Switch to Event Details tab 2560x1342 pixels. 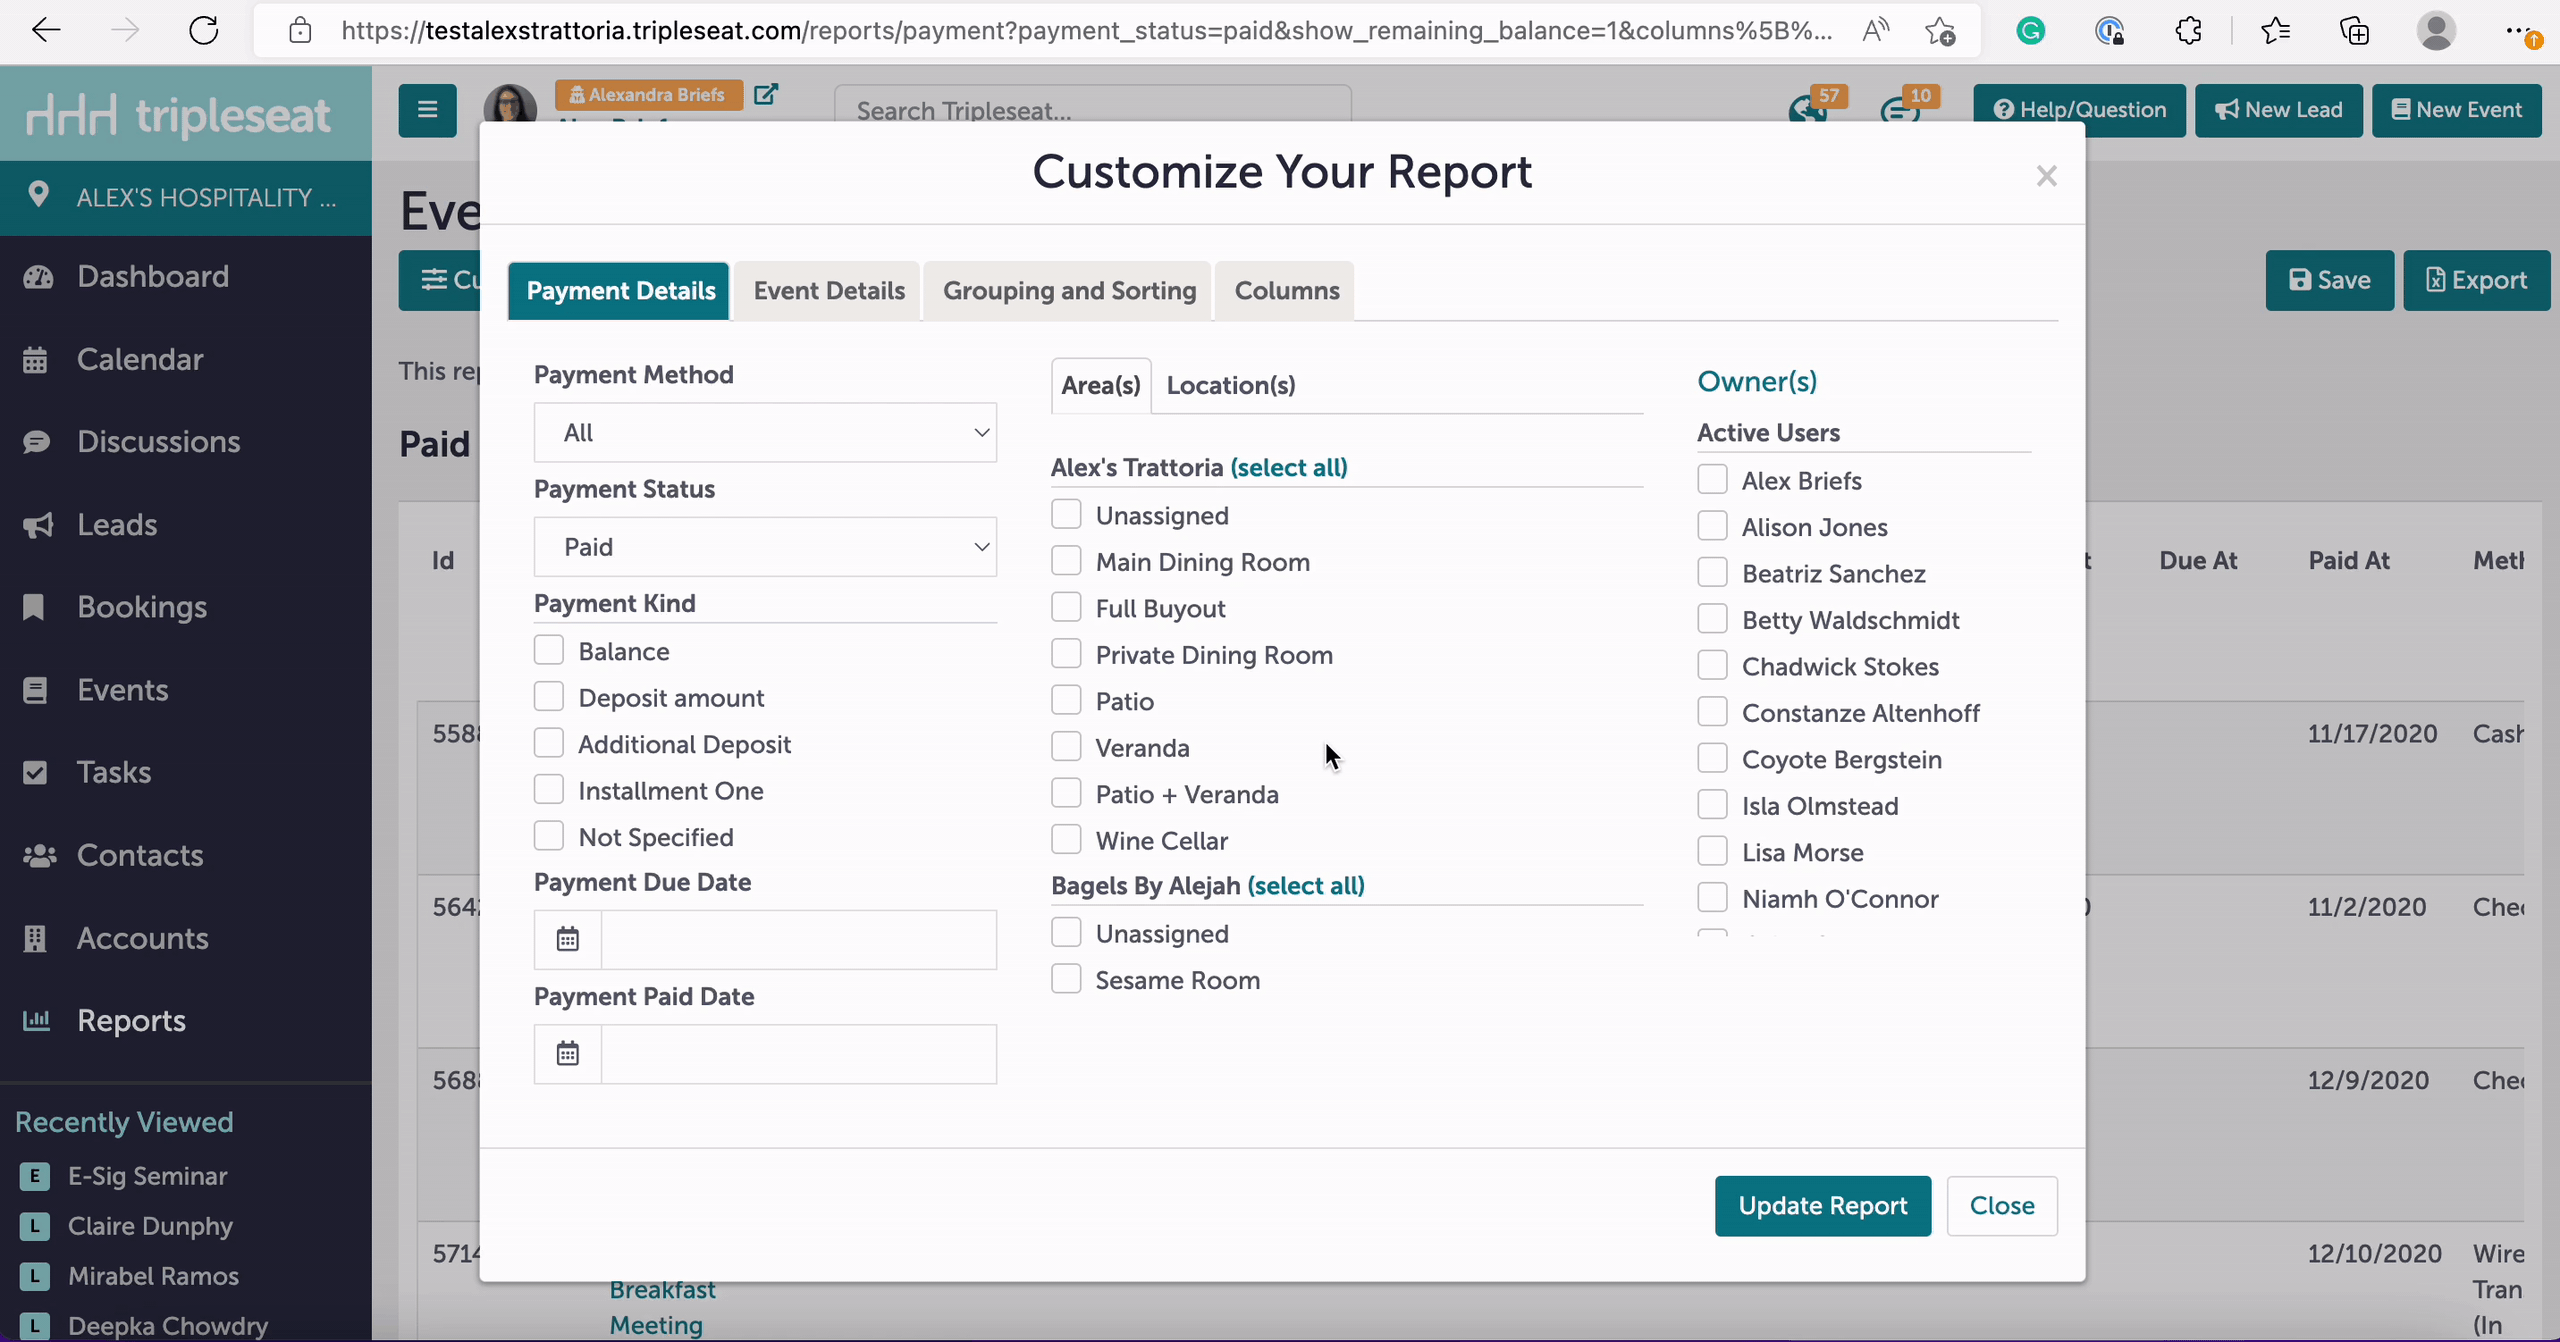(829, 291)
